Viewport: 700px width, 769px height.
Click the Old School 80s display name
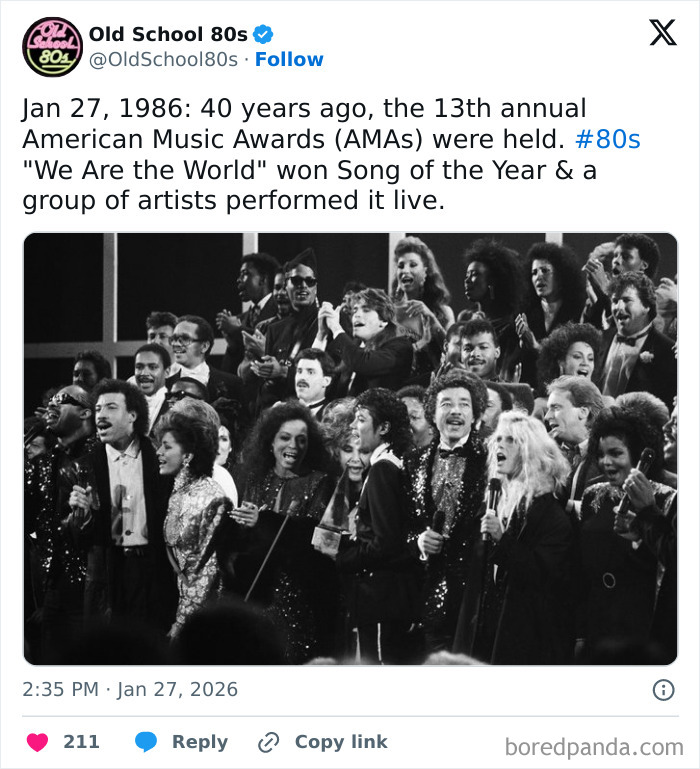point(168,34)
